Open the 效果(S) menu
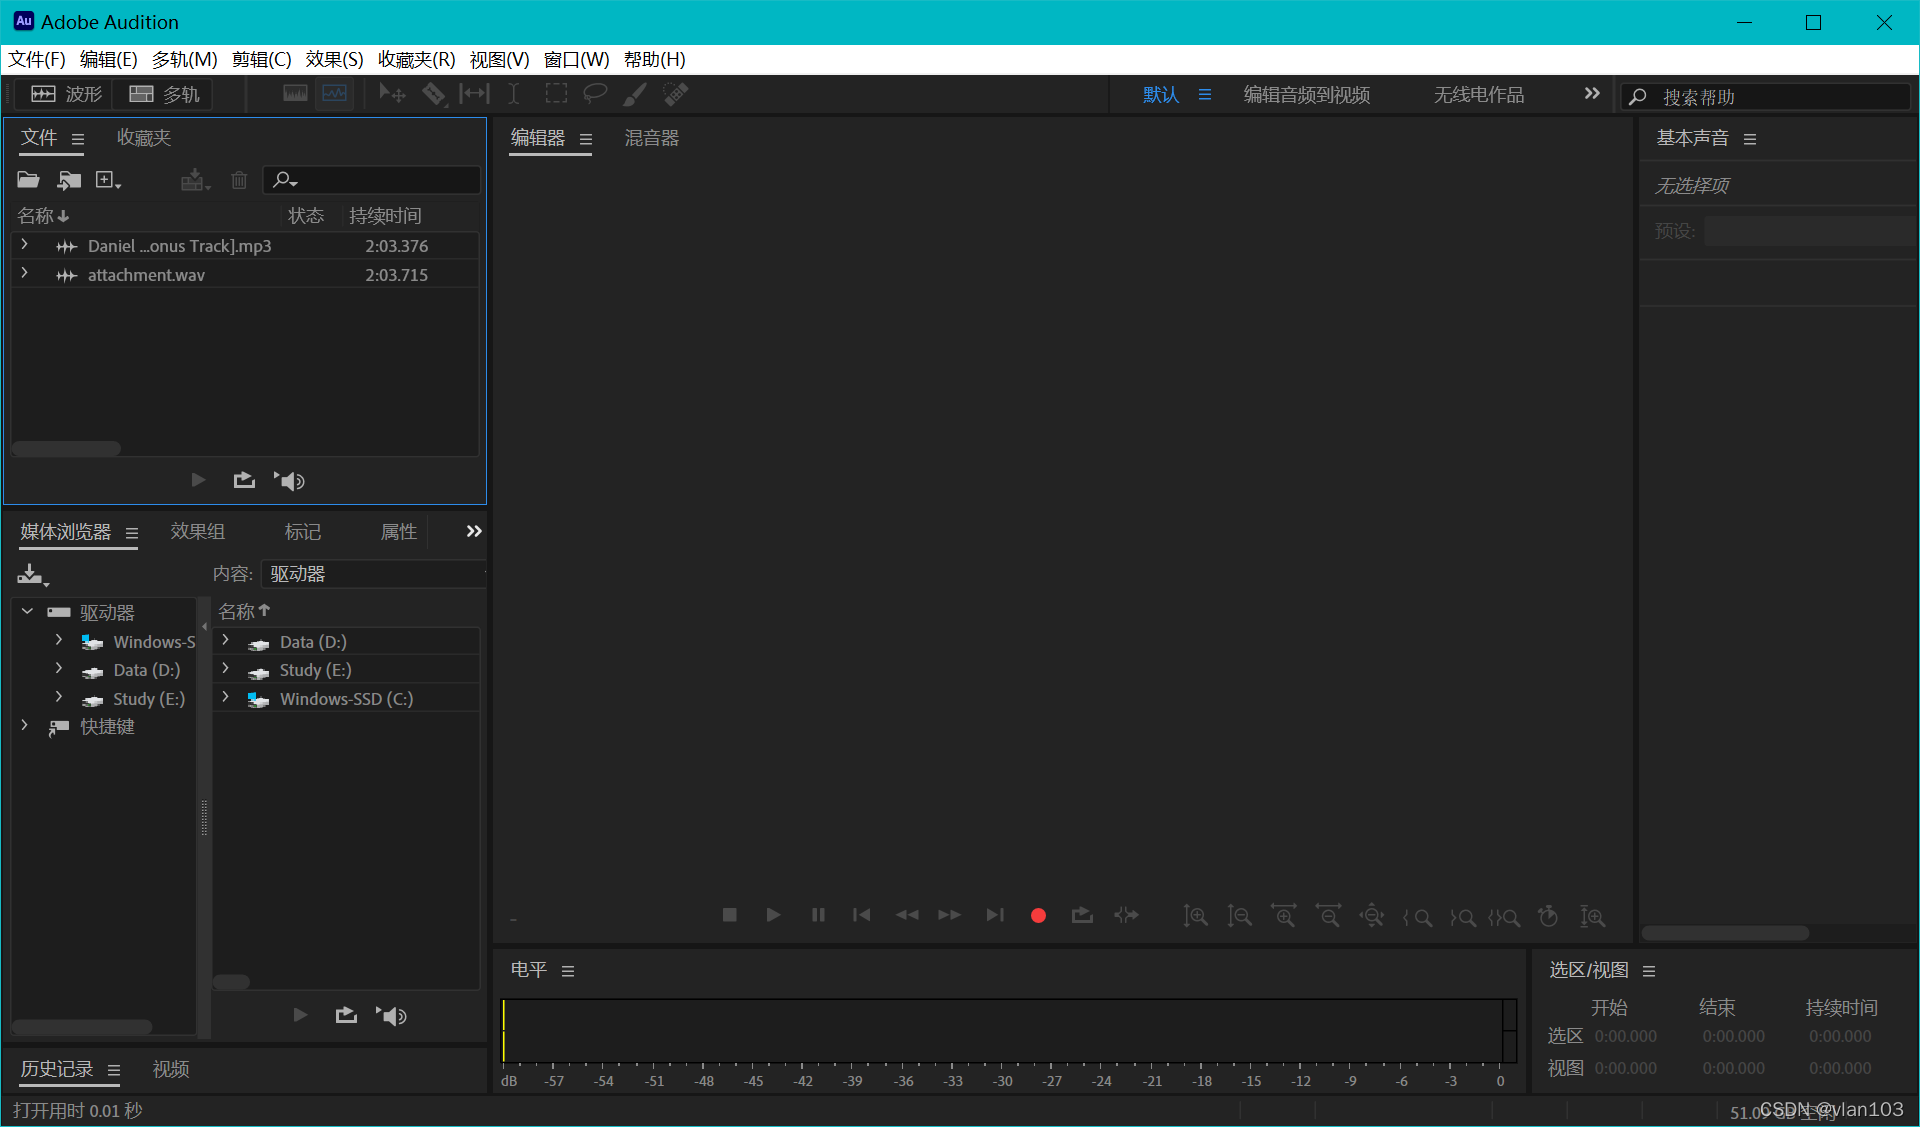 click(x=334, y=59)
